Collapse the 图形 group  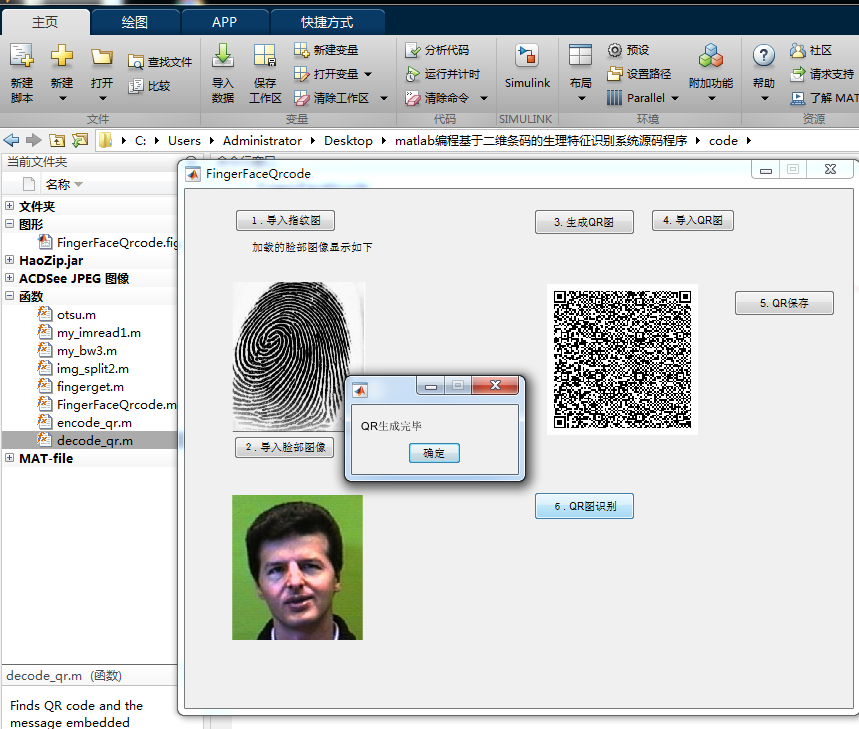[x=9, y=224]
